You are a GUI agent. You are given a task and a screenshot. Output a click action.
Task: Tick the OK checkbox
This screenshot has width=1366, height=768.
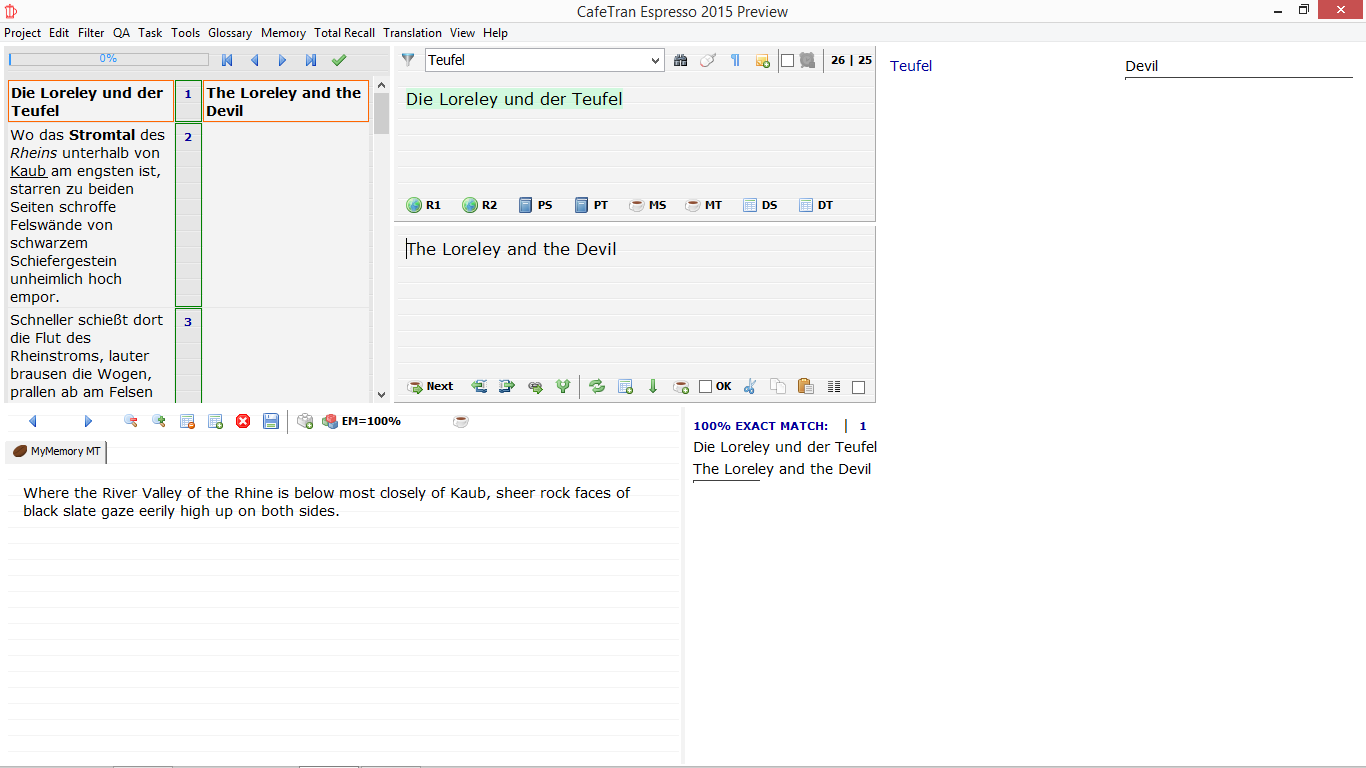pyautogui.click(x=705, y=386)
